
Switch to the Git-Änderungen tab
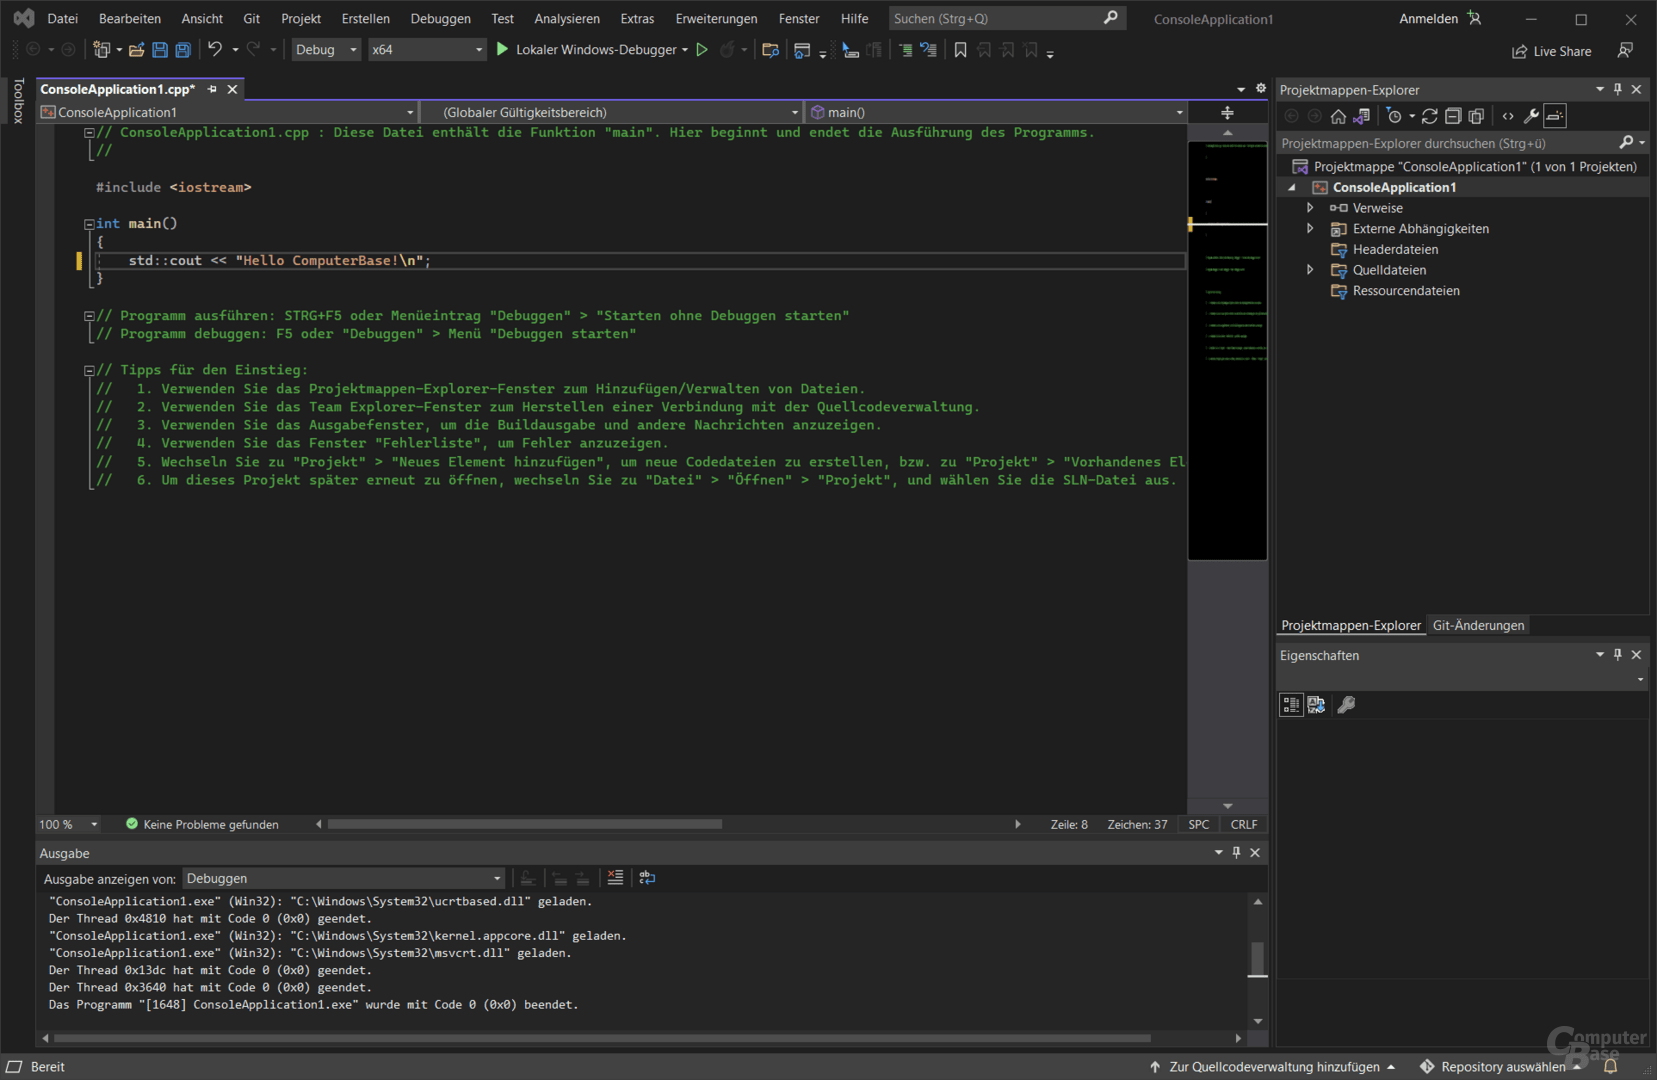[x=1478, y=626]
